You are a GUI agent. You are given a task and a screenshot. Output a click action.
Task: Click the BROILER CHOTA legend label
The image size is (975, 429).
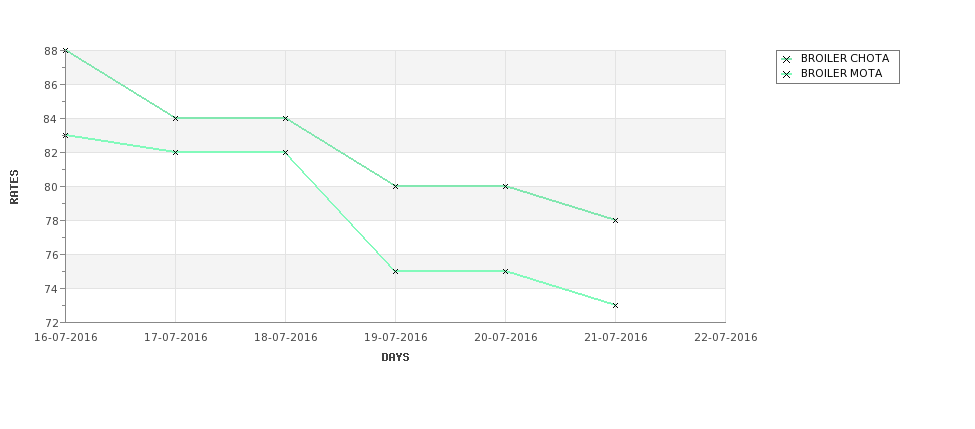pyautogui.click(x=845, y=58)
